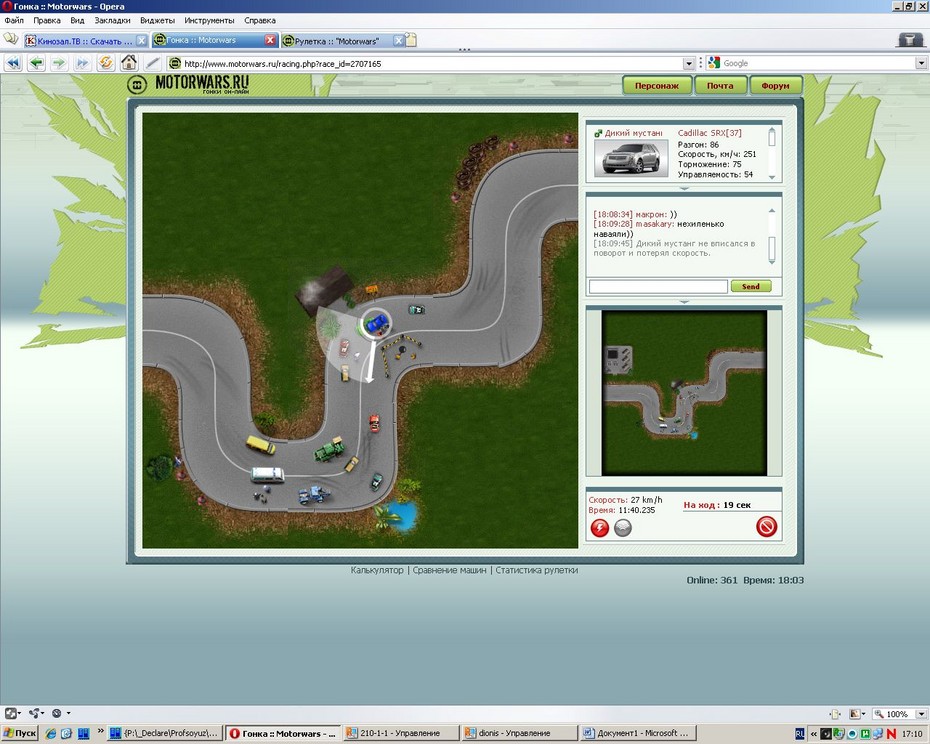The width and height of the screenshot is (930, 744).
Task: Expand the quick launch overflow chevron
Action: (x=100, y=730)
